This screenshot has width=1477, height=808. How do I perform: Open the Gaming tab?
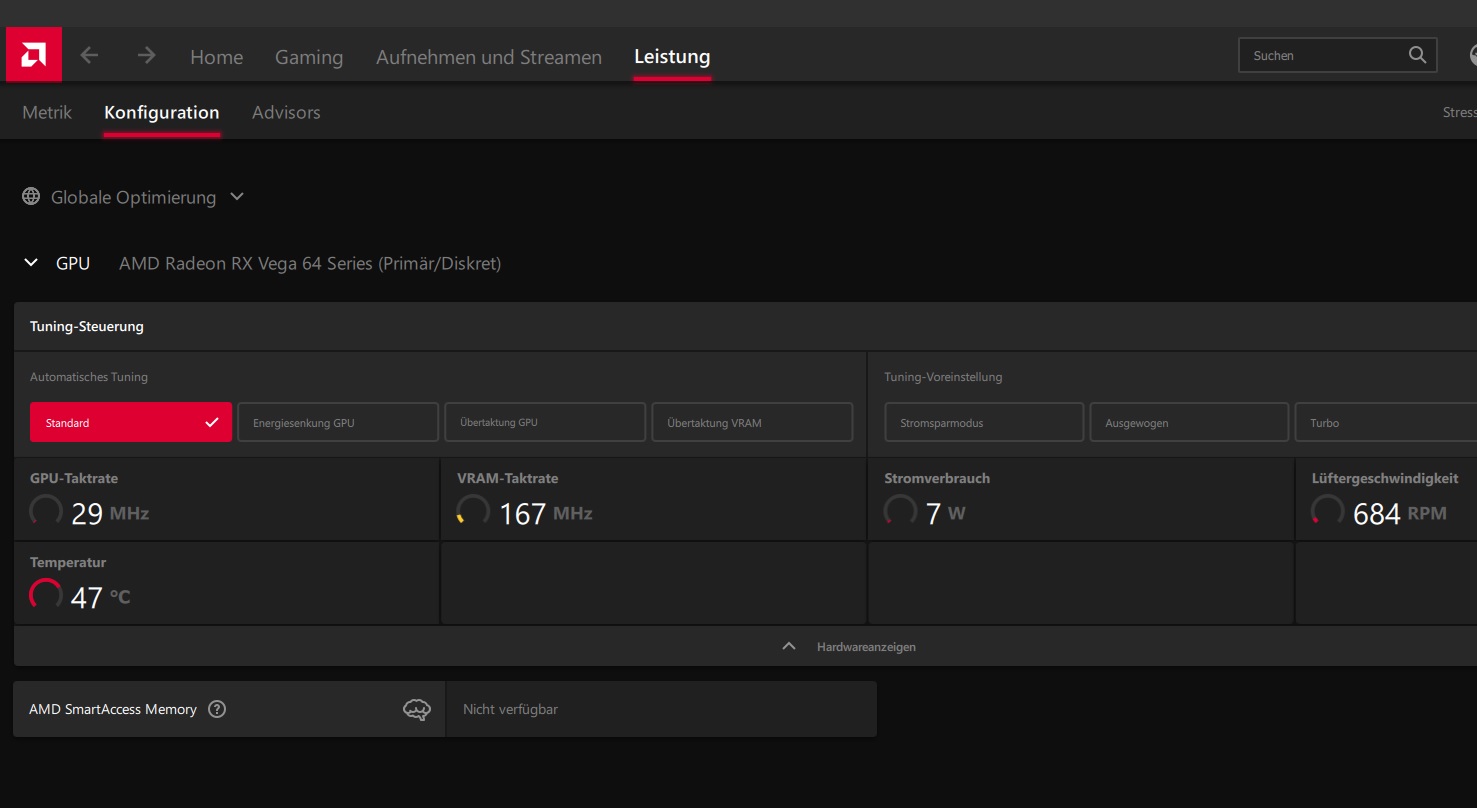309,57
